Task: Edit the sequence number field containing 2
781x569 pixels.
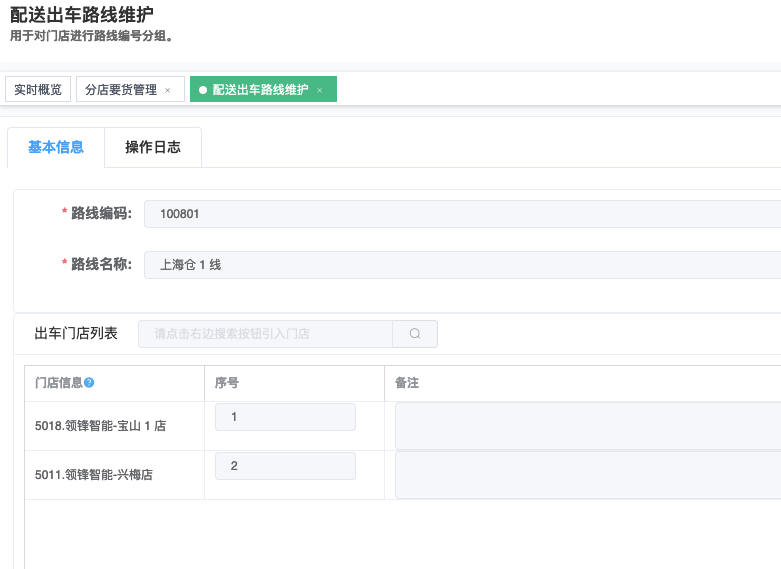Action: [x=285, y=466]
